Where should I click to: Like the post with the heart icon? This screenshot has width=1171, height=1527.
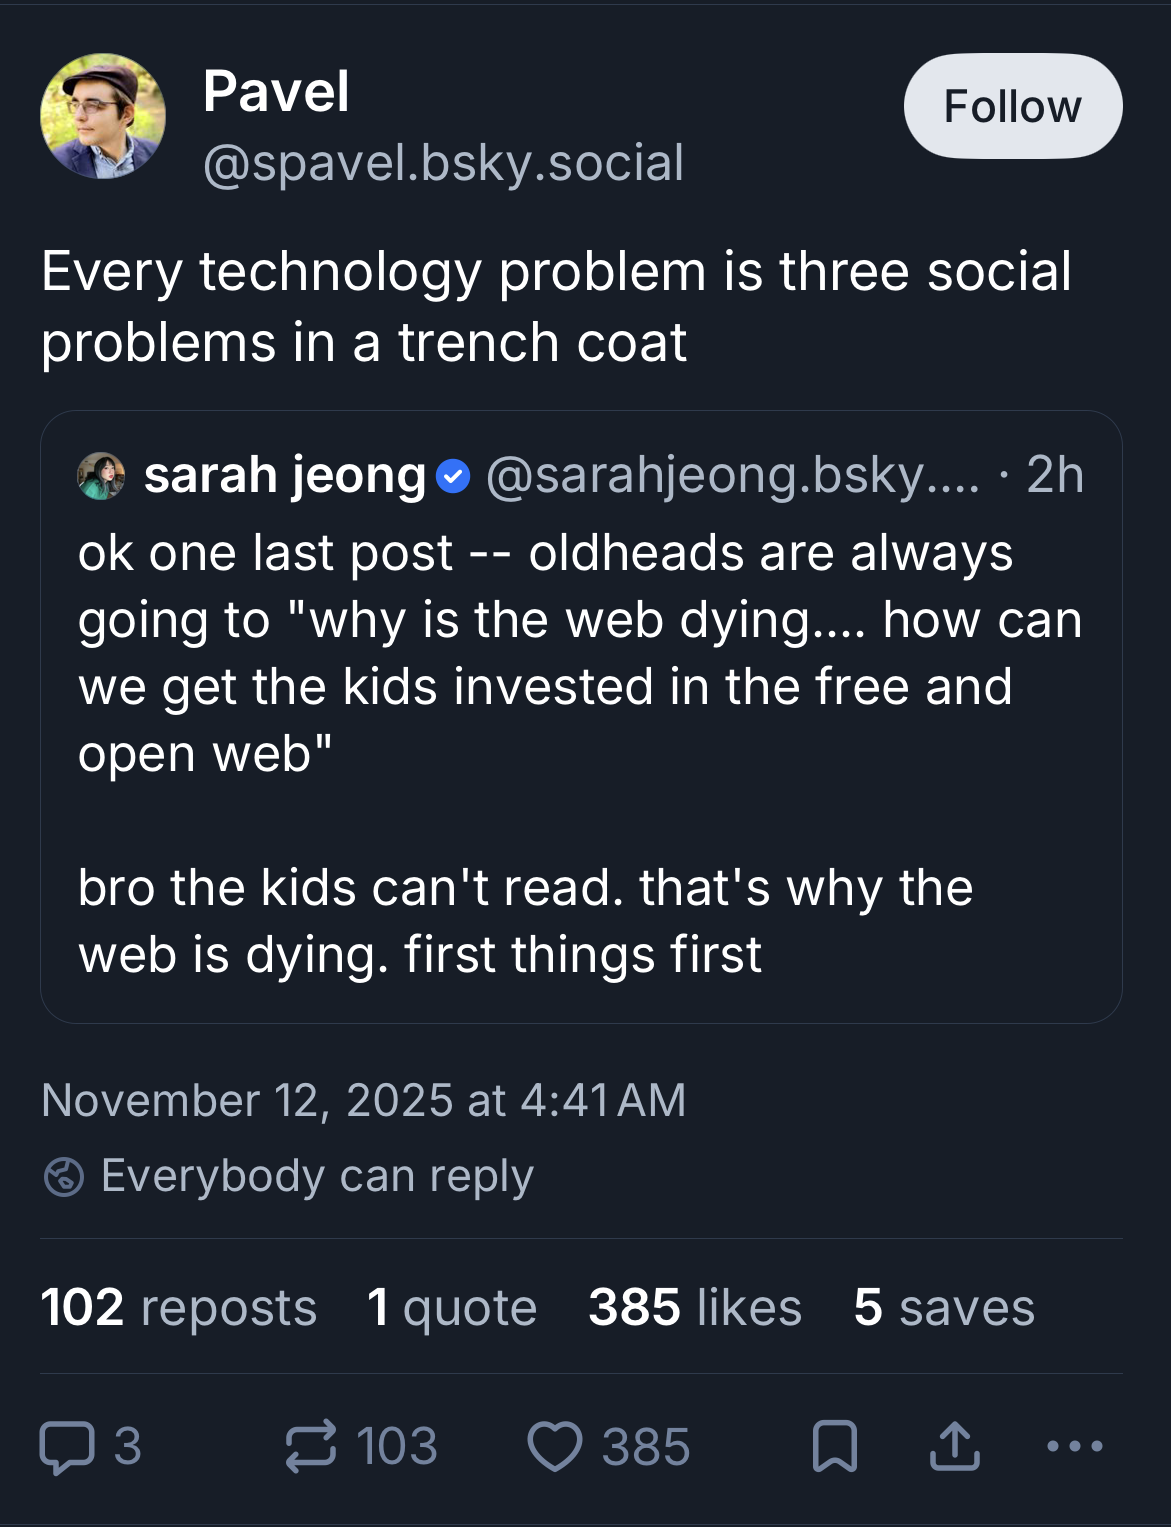click(x=555, y=1447)
